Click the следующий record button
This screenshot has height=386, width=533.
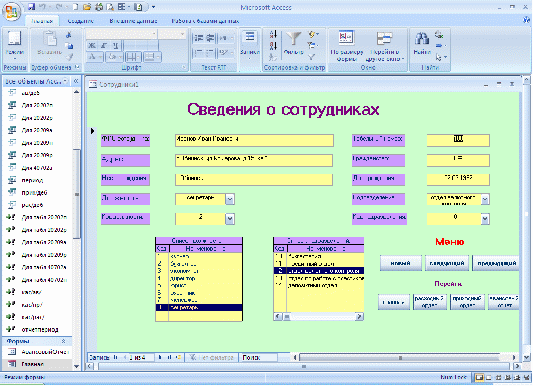tap(447, 263)
